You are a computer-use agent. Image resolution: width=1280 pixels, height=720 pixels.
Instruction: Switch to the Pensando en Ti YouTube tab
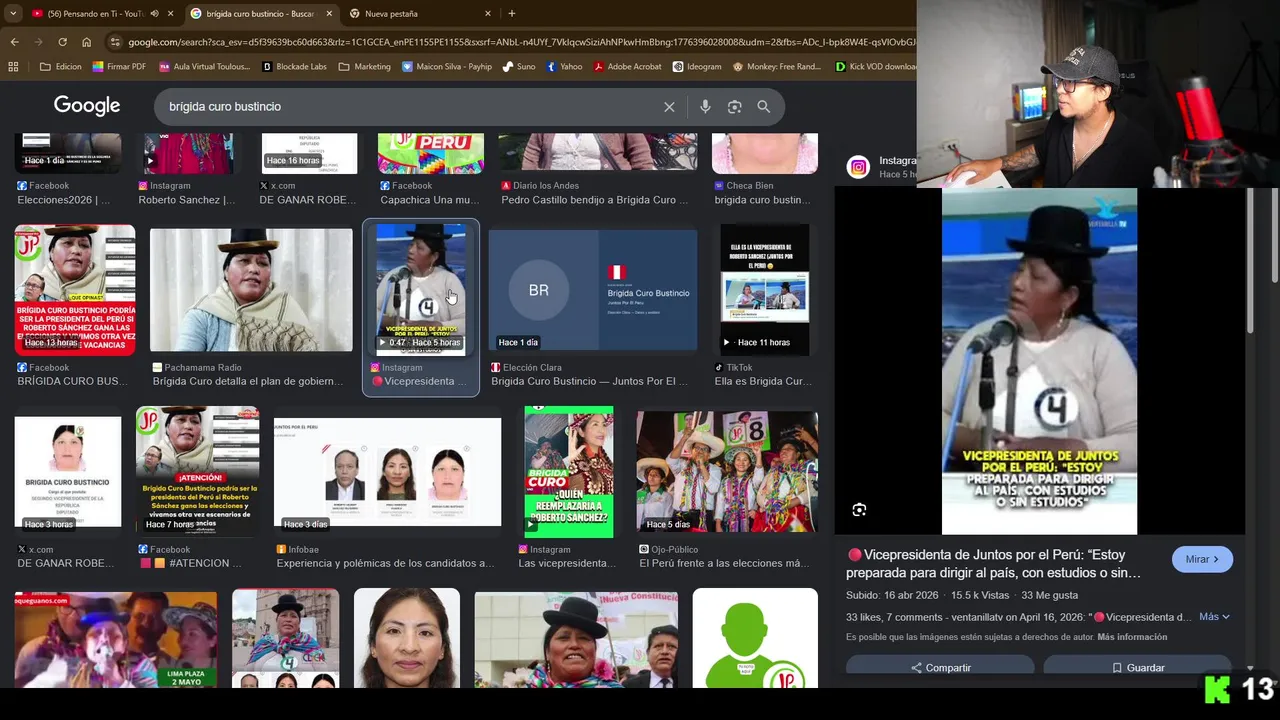tap(95, 13)
